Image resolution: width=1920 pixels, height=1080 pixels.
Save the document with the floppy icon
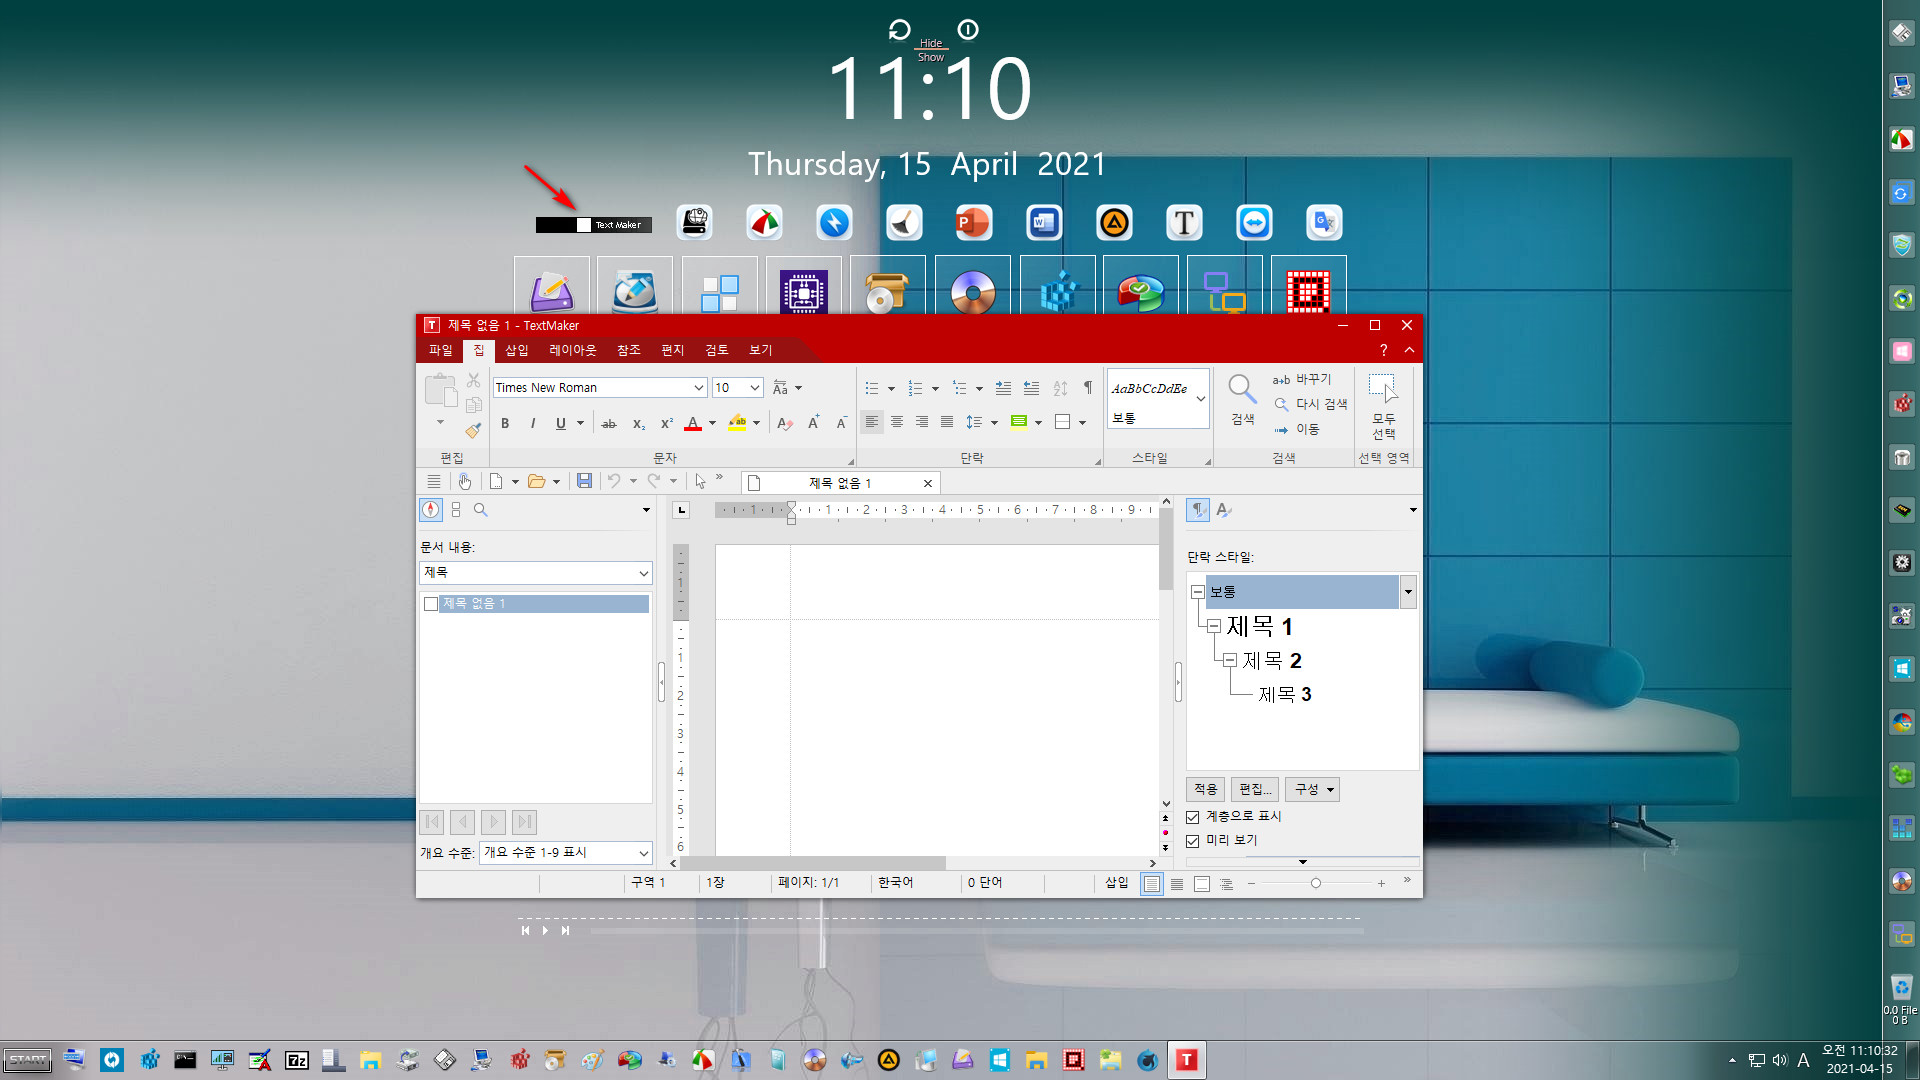(584, 481)
